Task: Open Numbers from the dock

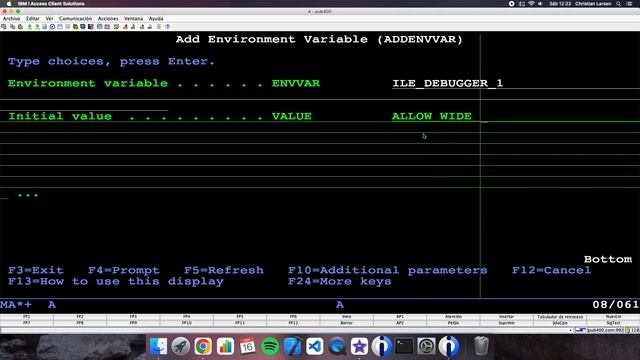Action: click(x=225, y=347)
